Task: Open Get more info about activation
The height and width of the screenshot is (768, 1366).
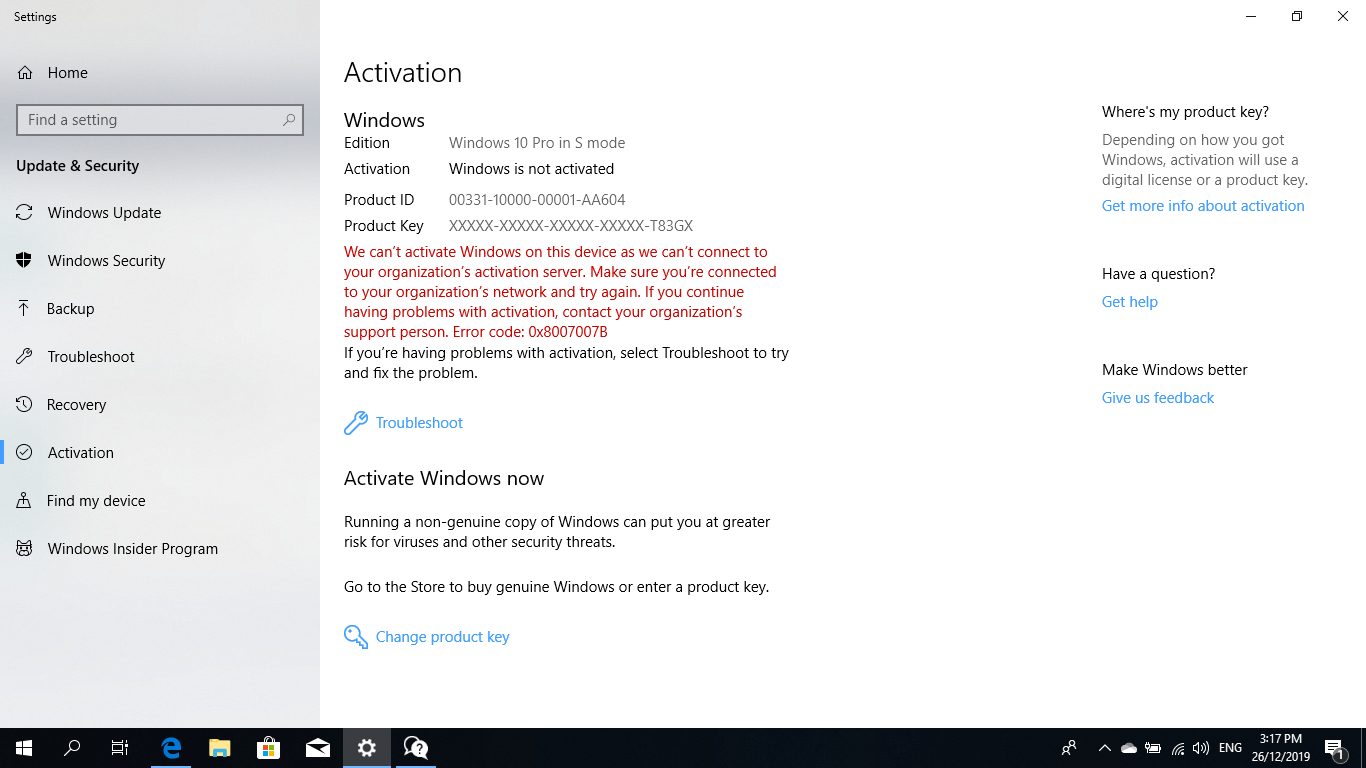Action: [x=1203, y=205]
